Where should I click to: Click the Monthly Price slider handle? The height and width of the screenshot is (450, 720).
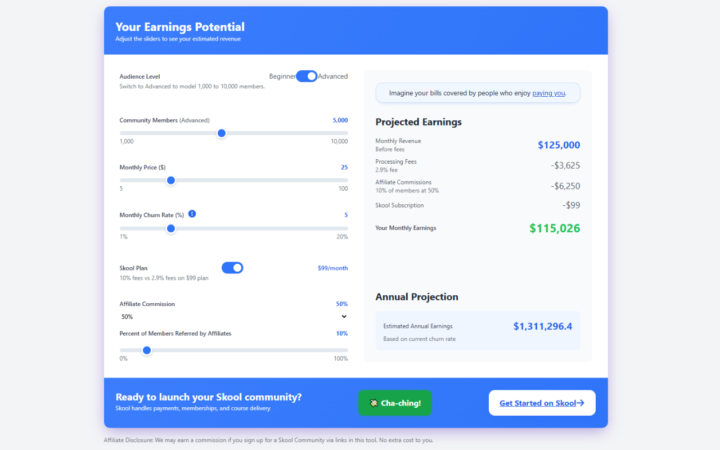coord(171,180)
